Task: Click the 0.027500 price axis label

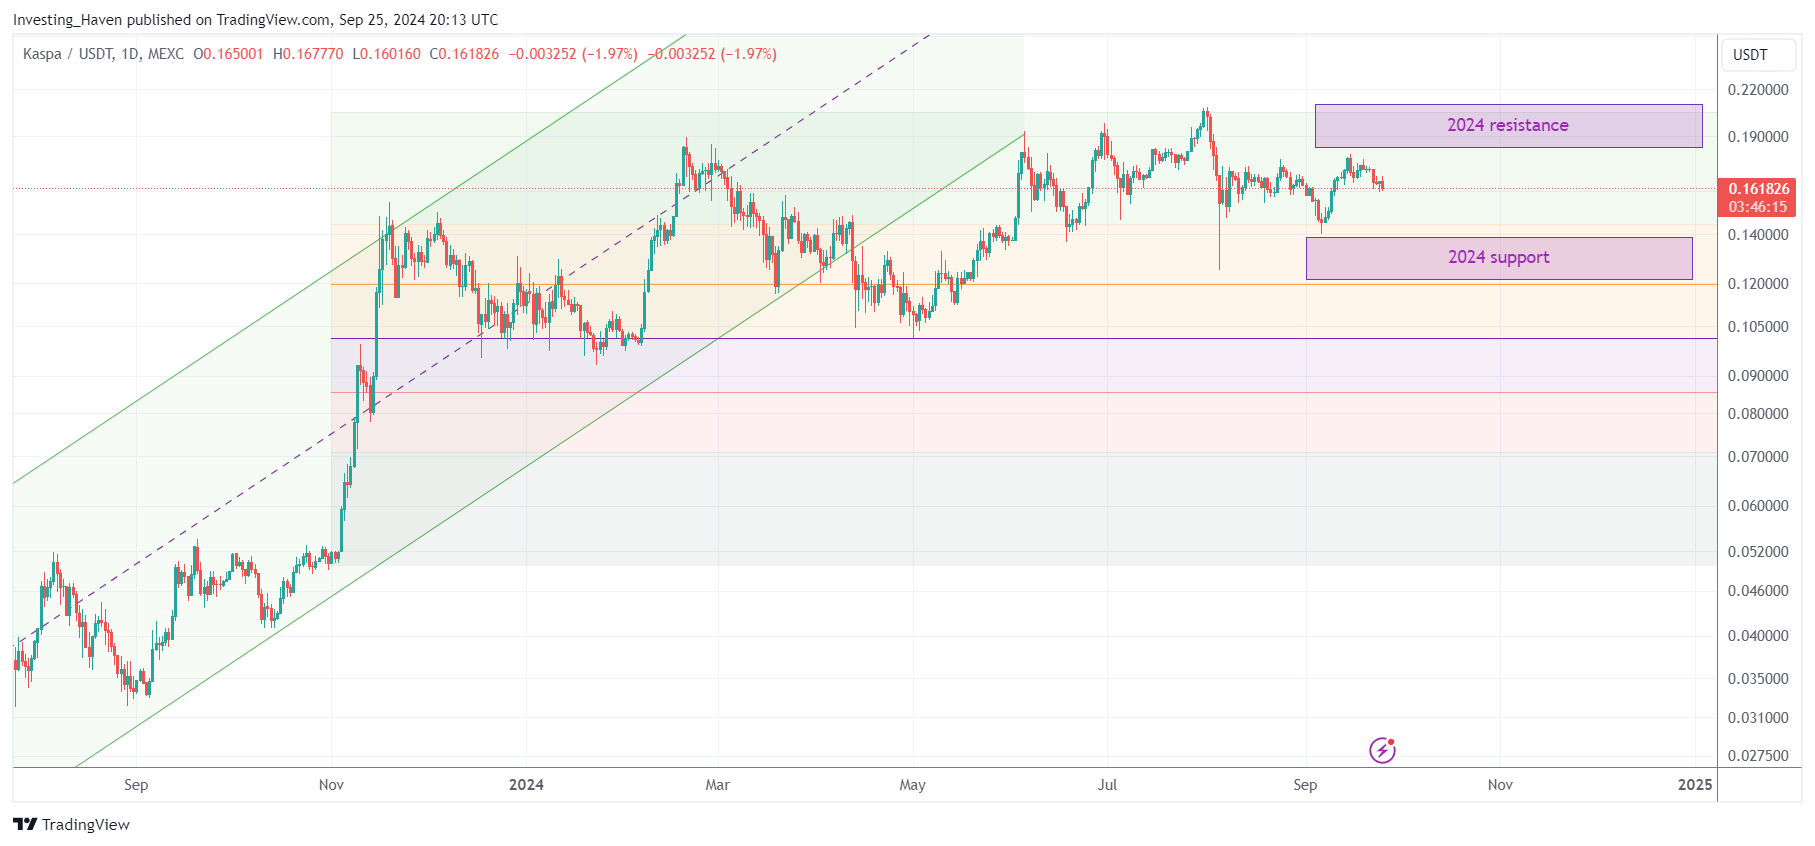Action: pos(1758,756)
